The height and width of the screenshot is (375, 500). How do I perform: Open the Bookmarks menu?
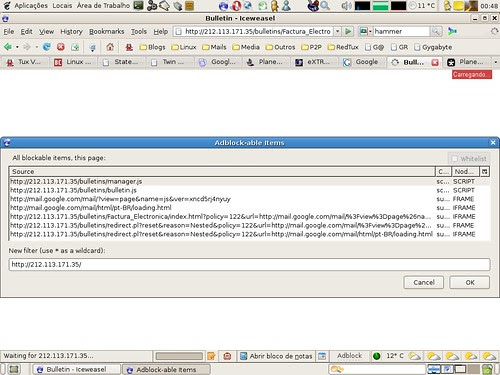[x=106, y=32]
